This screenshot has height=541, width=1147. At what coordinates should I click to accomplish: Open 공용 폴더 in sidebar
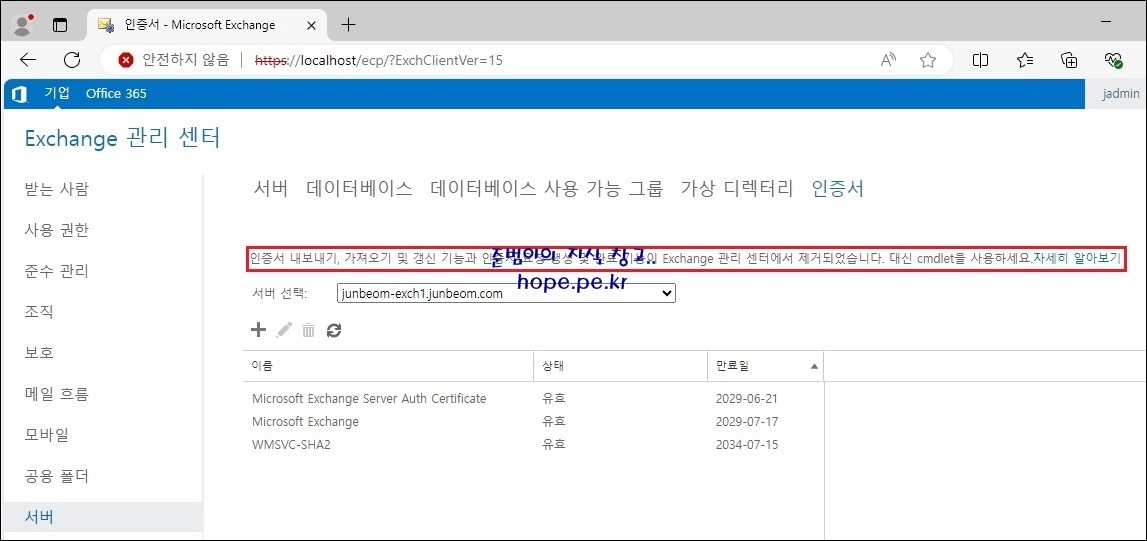pyautogui.click(x=56, y=477)
